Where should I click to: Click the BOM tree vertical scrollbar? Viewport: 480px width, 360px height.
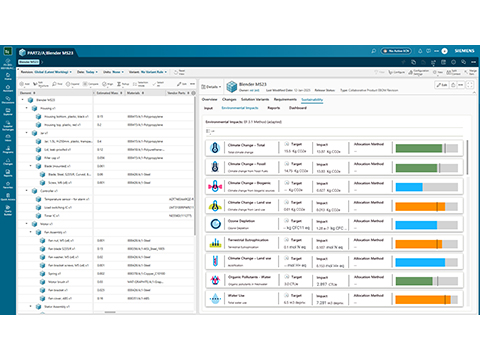[194, 167]
